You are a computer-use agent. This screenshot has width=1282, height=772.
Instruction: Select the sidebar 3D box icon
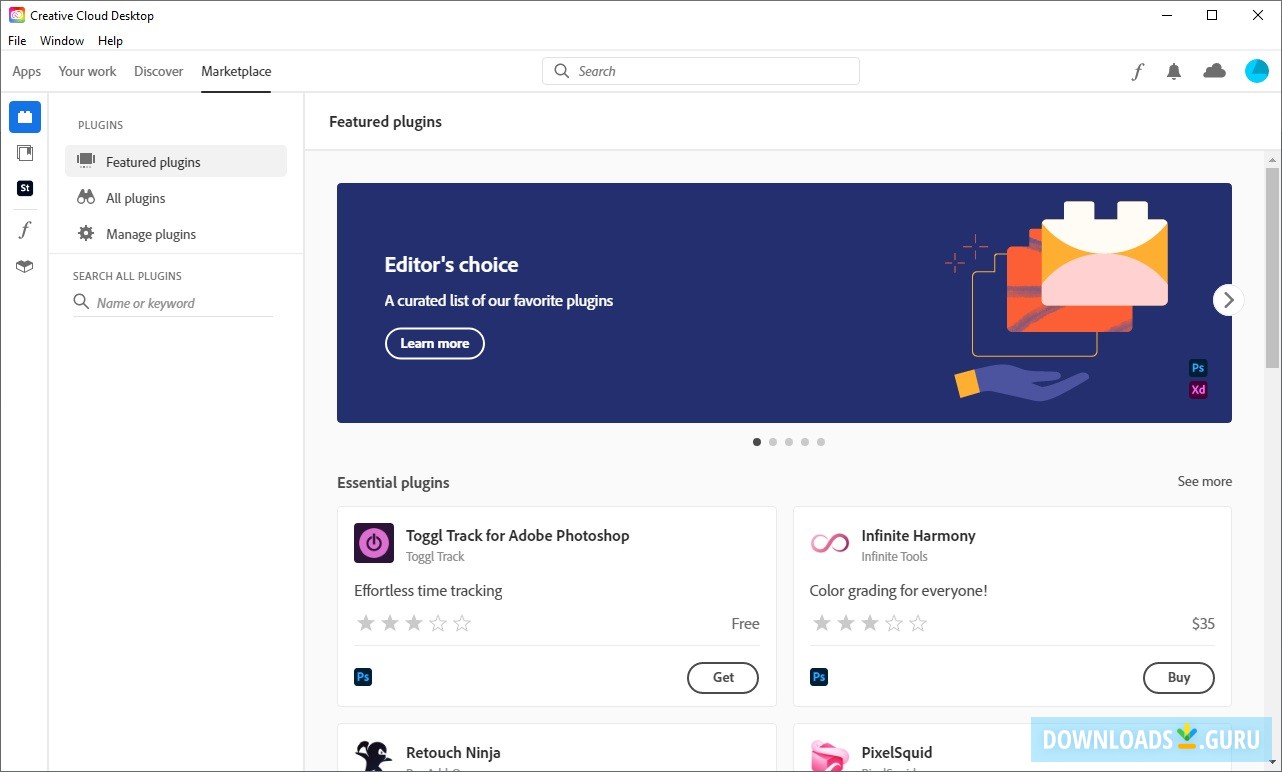click(x=25, y=266)
